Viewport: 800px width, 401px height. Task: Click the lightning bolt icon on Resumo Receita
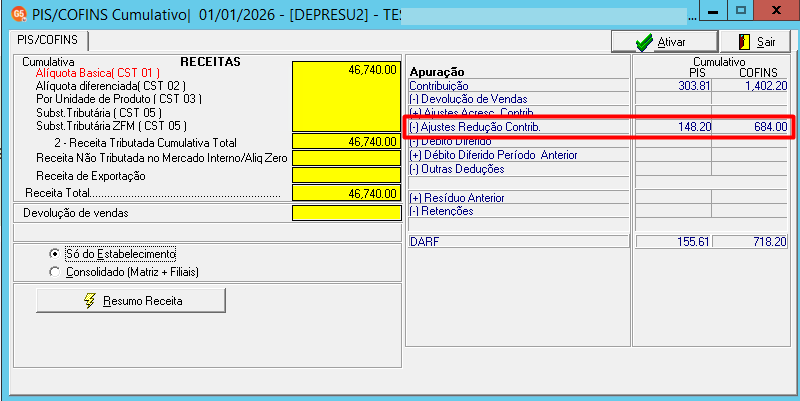coord(89,300)
